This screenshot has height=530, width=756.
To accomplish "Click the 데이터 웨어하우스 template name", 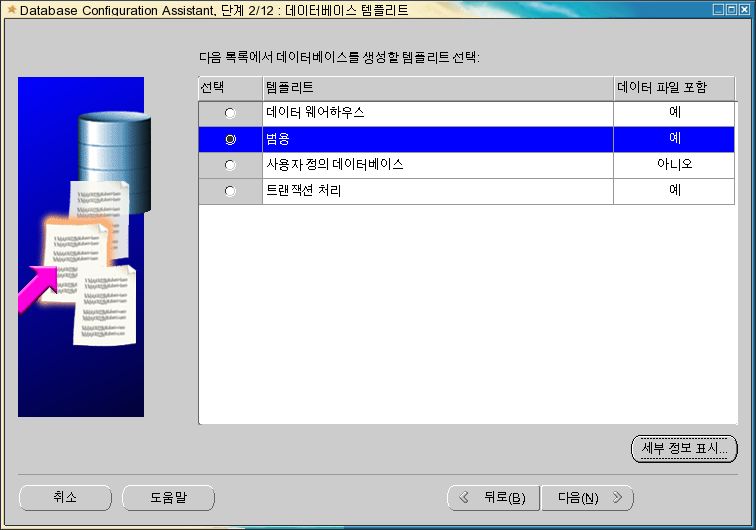I will tap(315, 113).
